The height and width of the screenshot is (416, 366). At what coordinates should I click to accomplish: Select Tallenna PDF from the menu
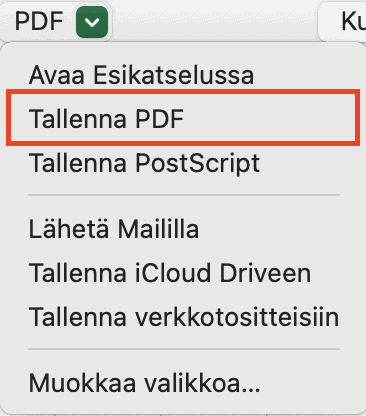coord(183,118)
